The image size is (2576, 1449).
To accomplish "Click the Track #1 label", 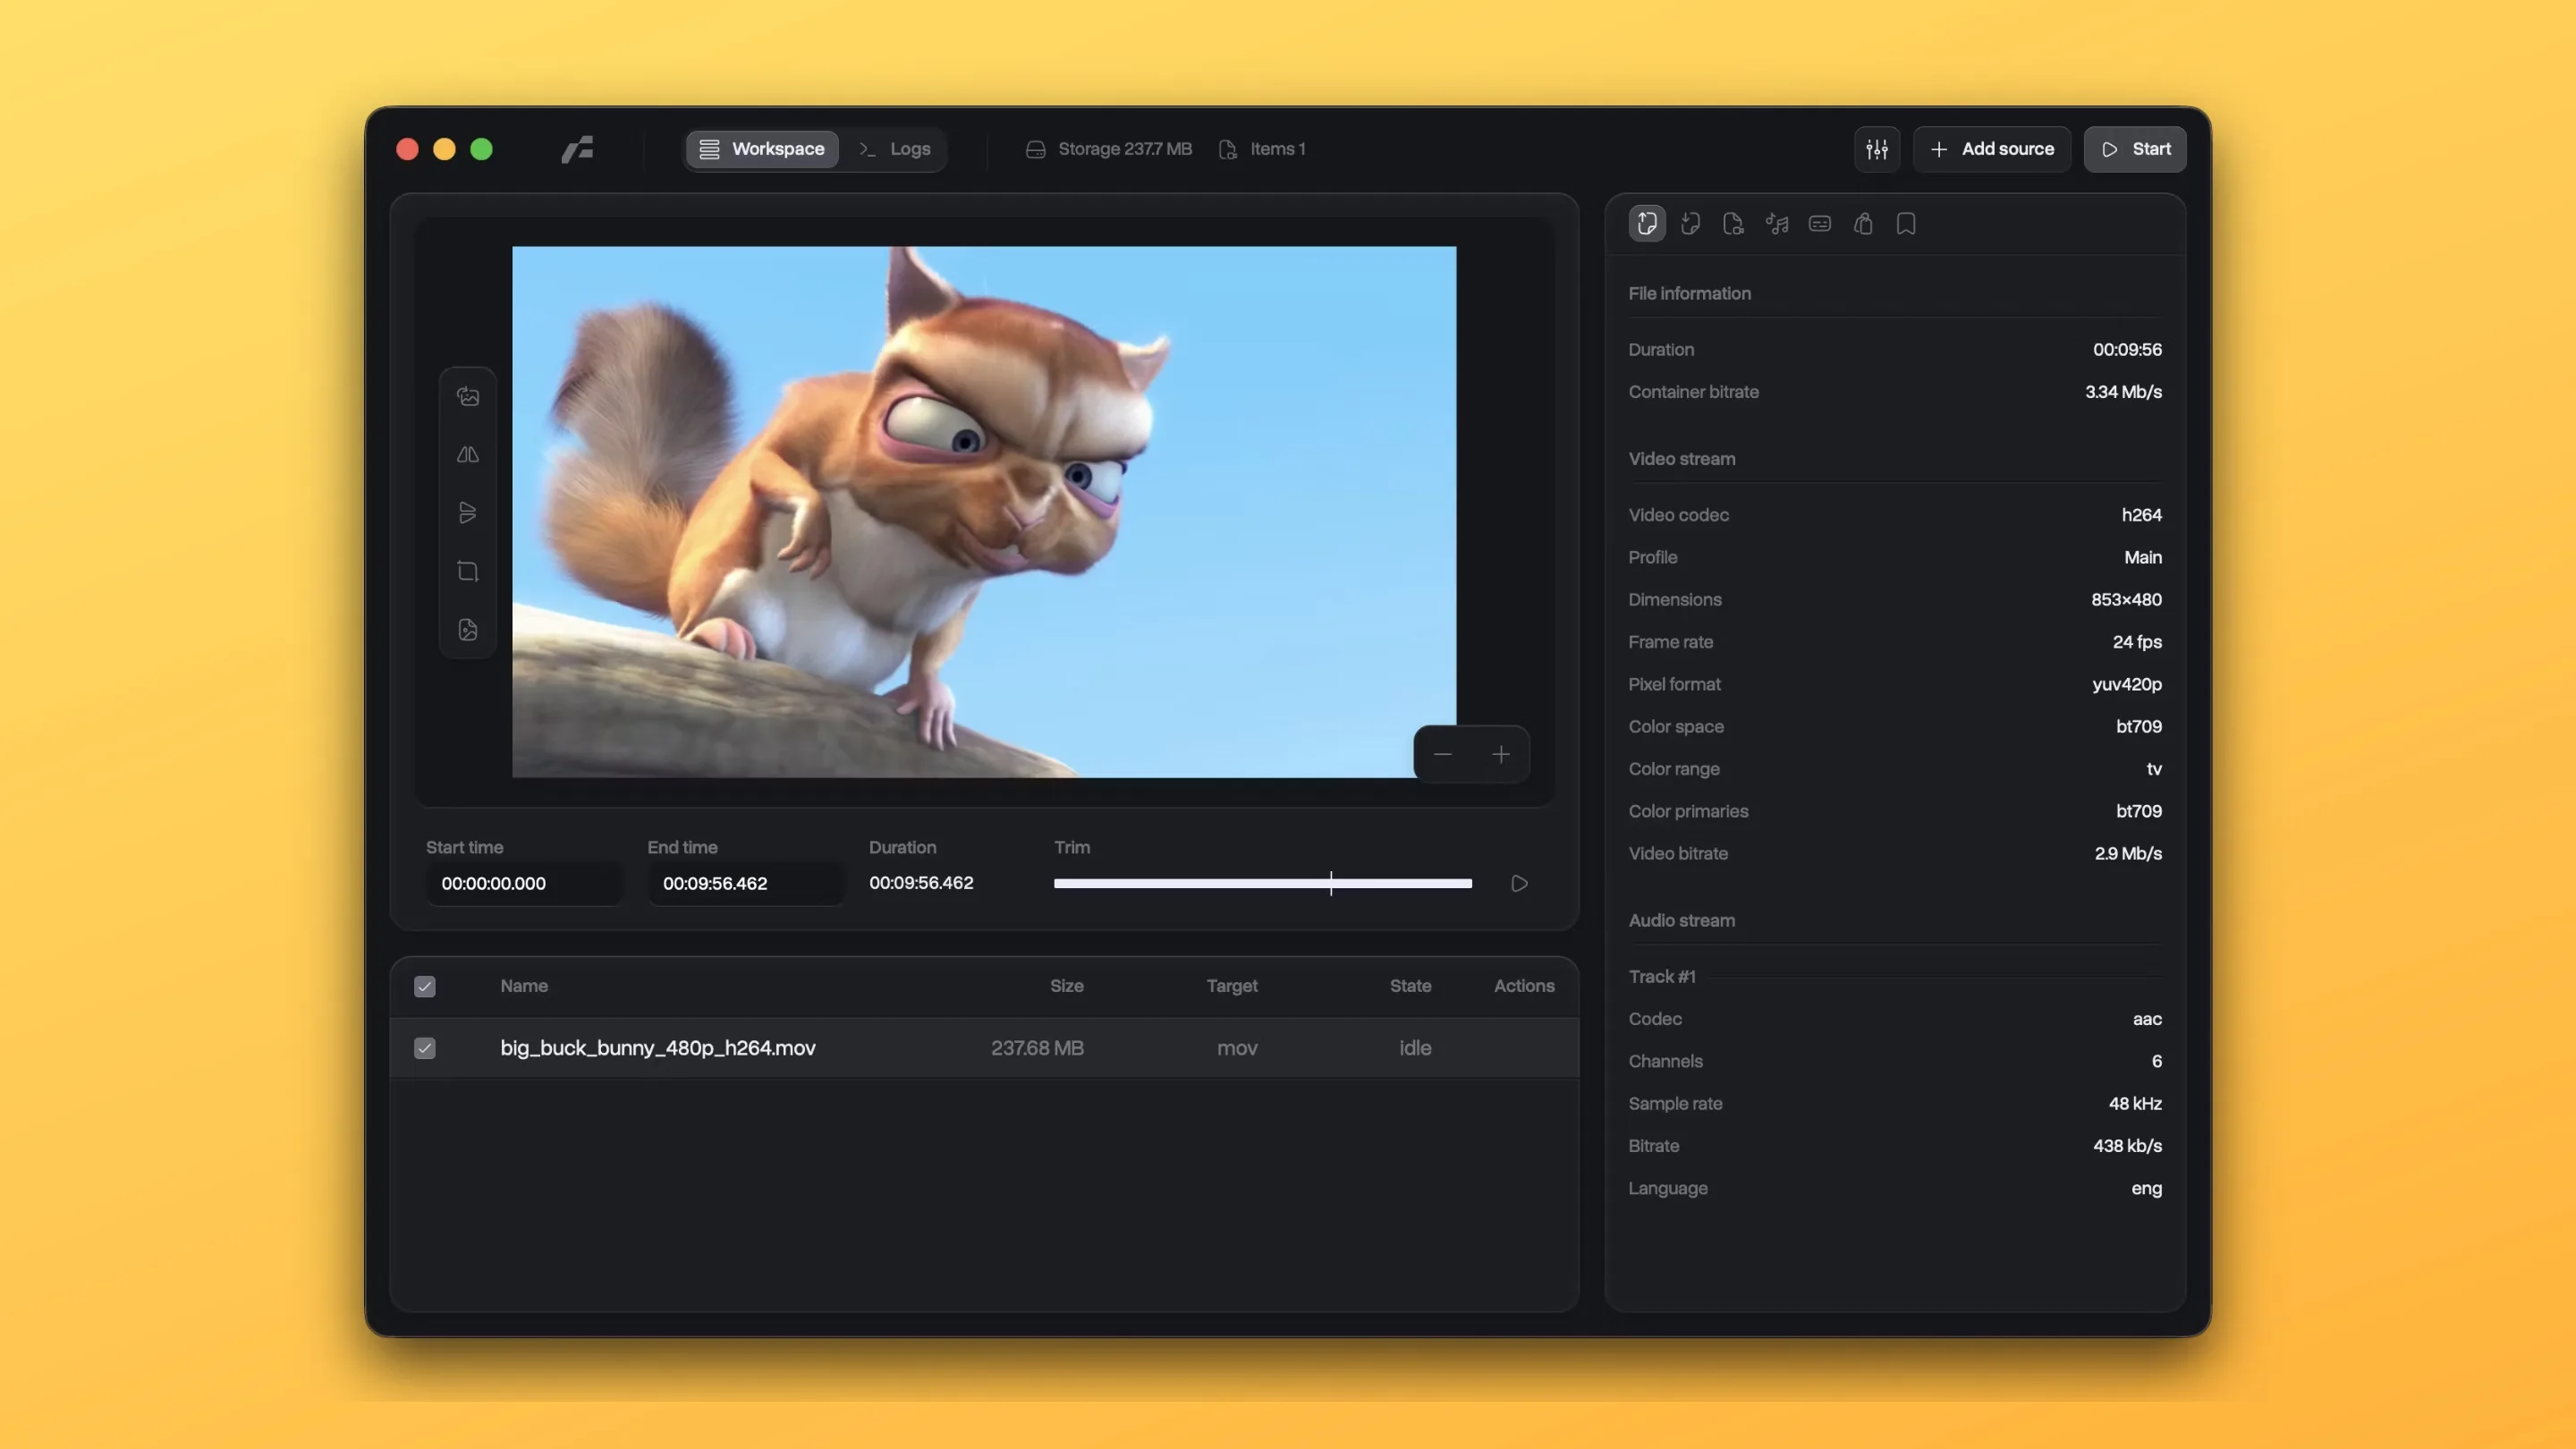I will 1662,977.
